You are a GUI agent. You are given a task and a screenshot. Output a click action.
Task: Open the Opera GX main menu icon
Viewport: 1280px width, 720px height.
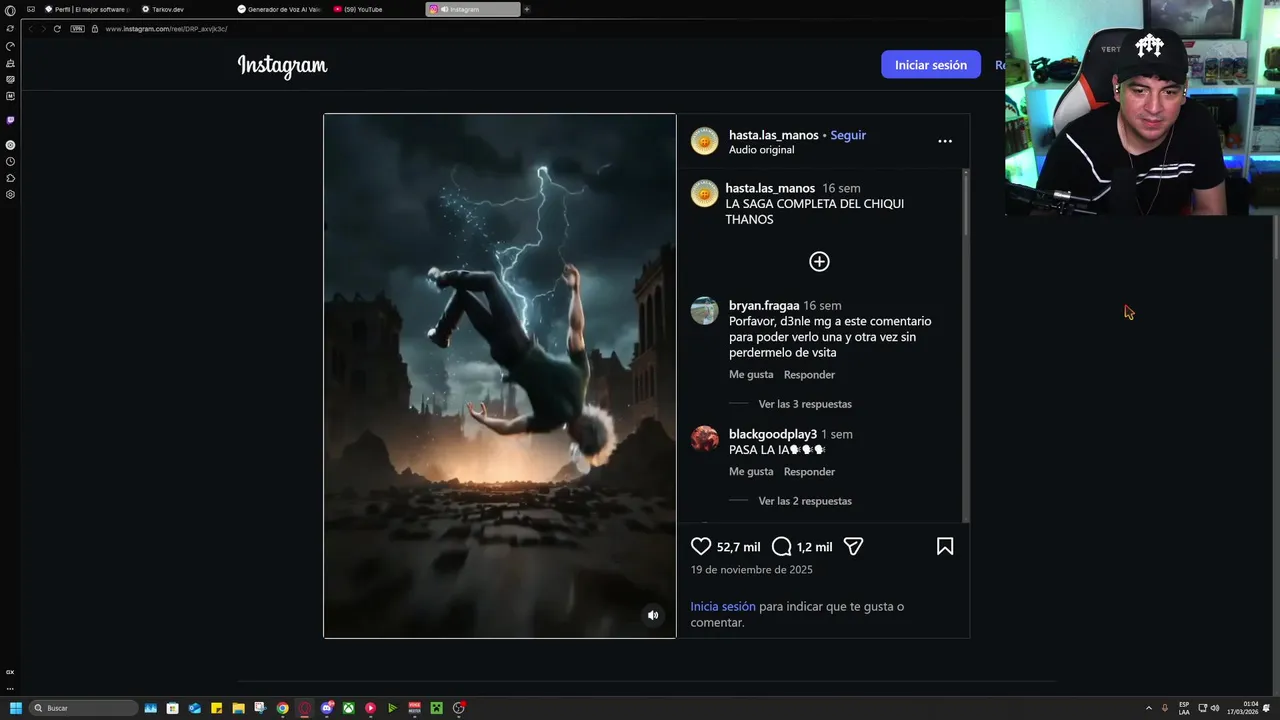tap(10, 10)
